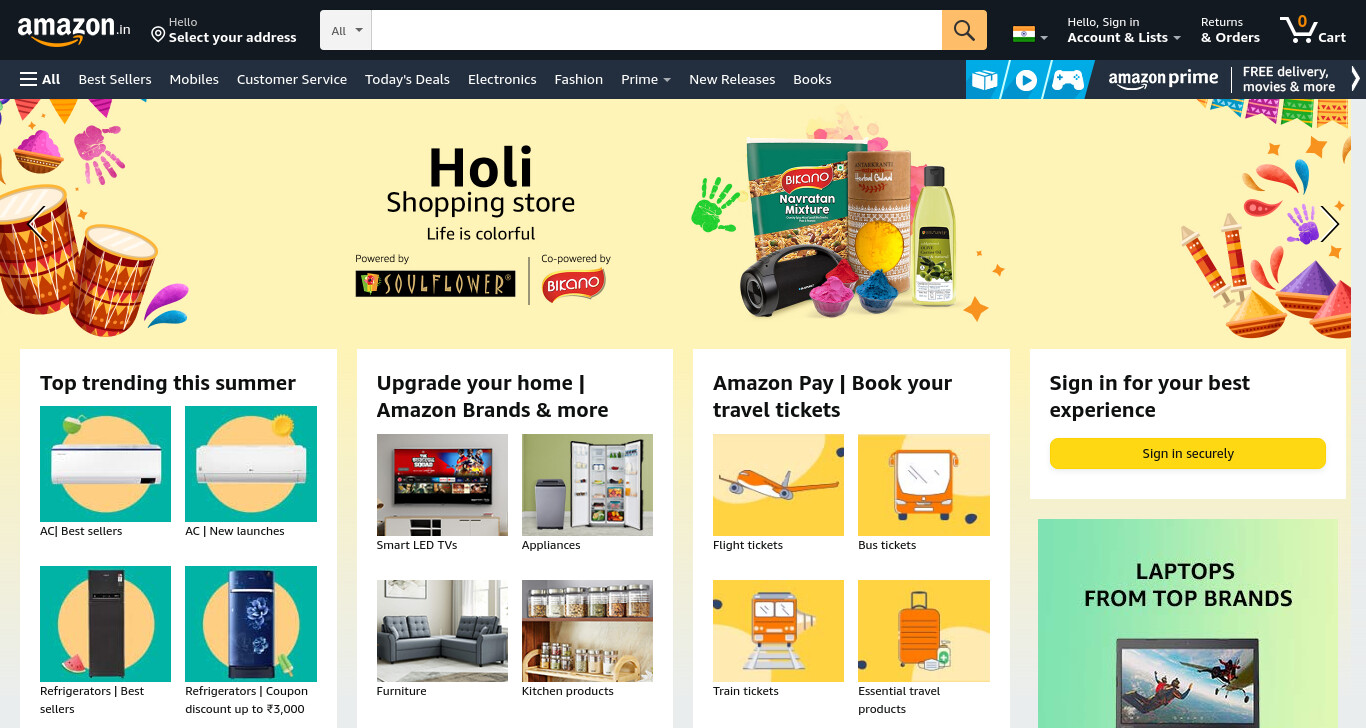
Task: Open the Flight tickets thumbnail
Action: (778, 485)
